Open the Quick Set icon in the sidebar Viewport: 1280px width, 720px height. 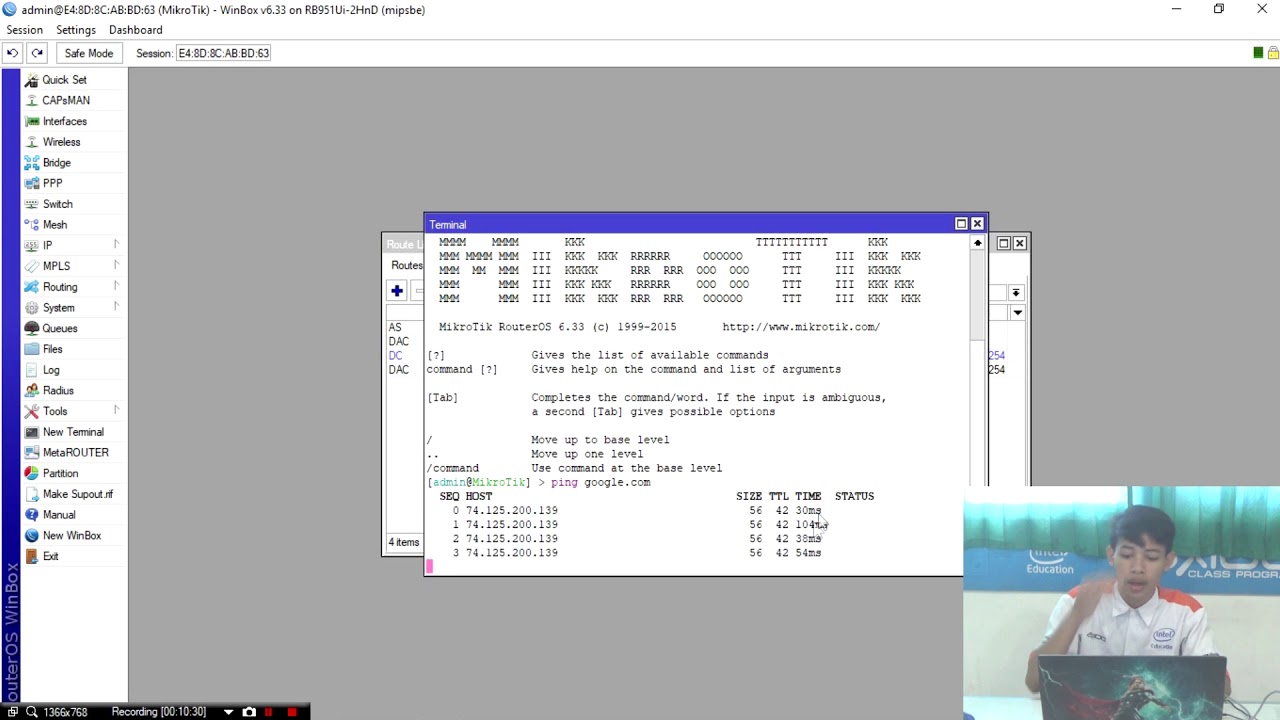point(31,80)
